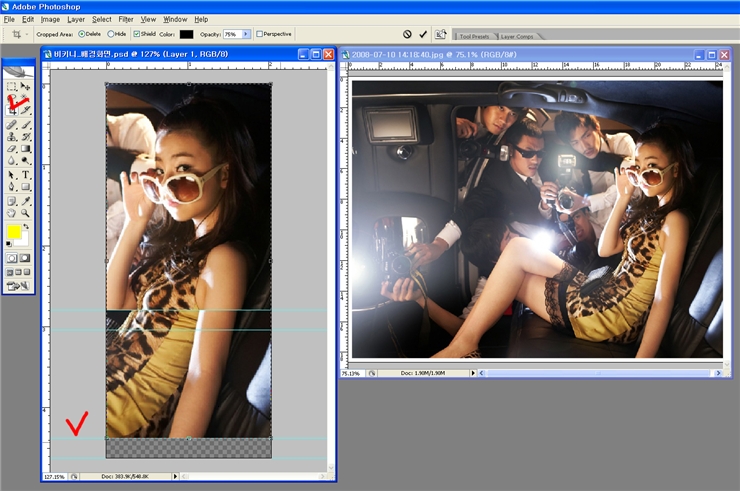Select the History Brush tool
The width and height of the screenshot is (740, 491).
[x=25, y=137]
